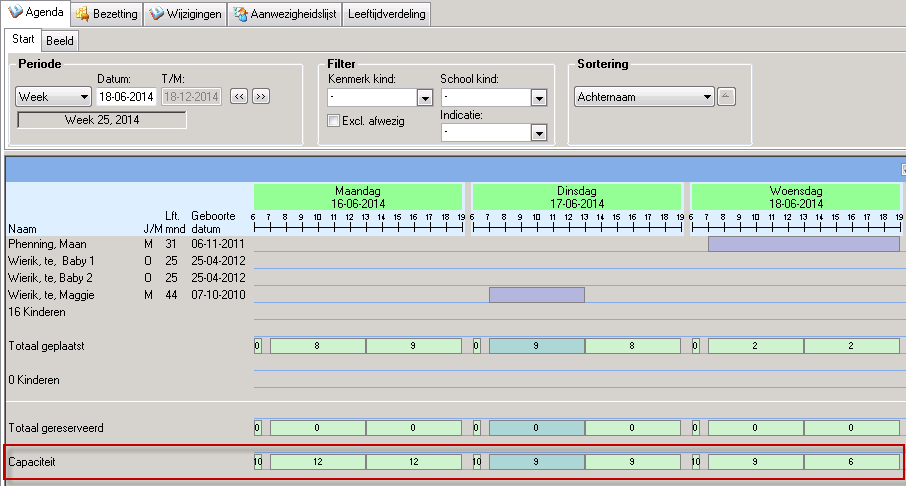906x486 pixels.
Task: Go to previous period with << button
Action: (x=239, y=96)
